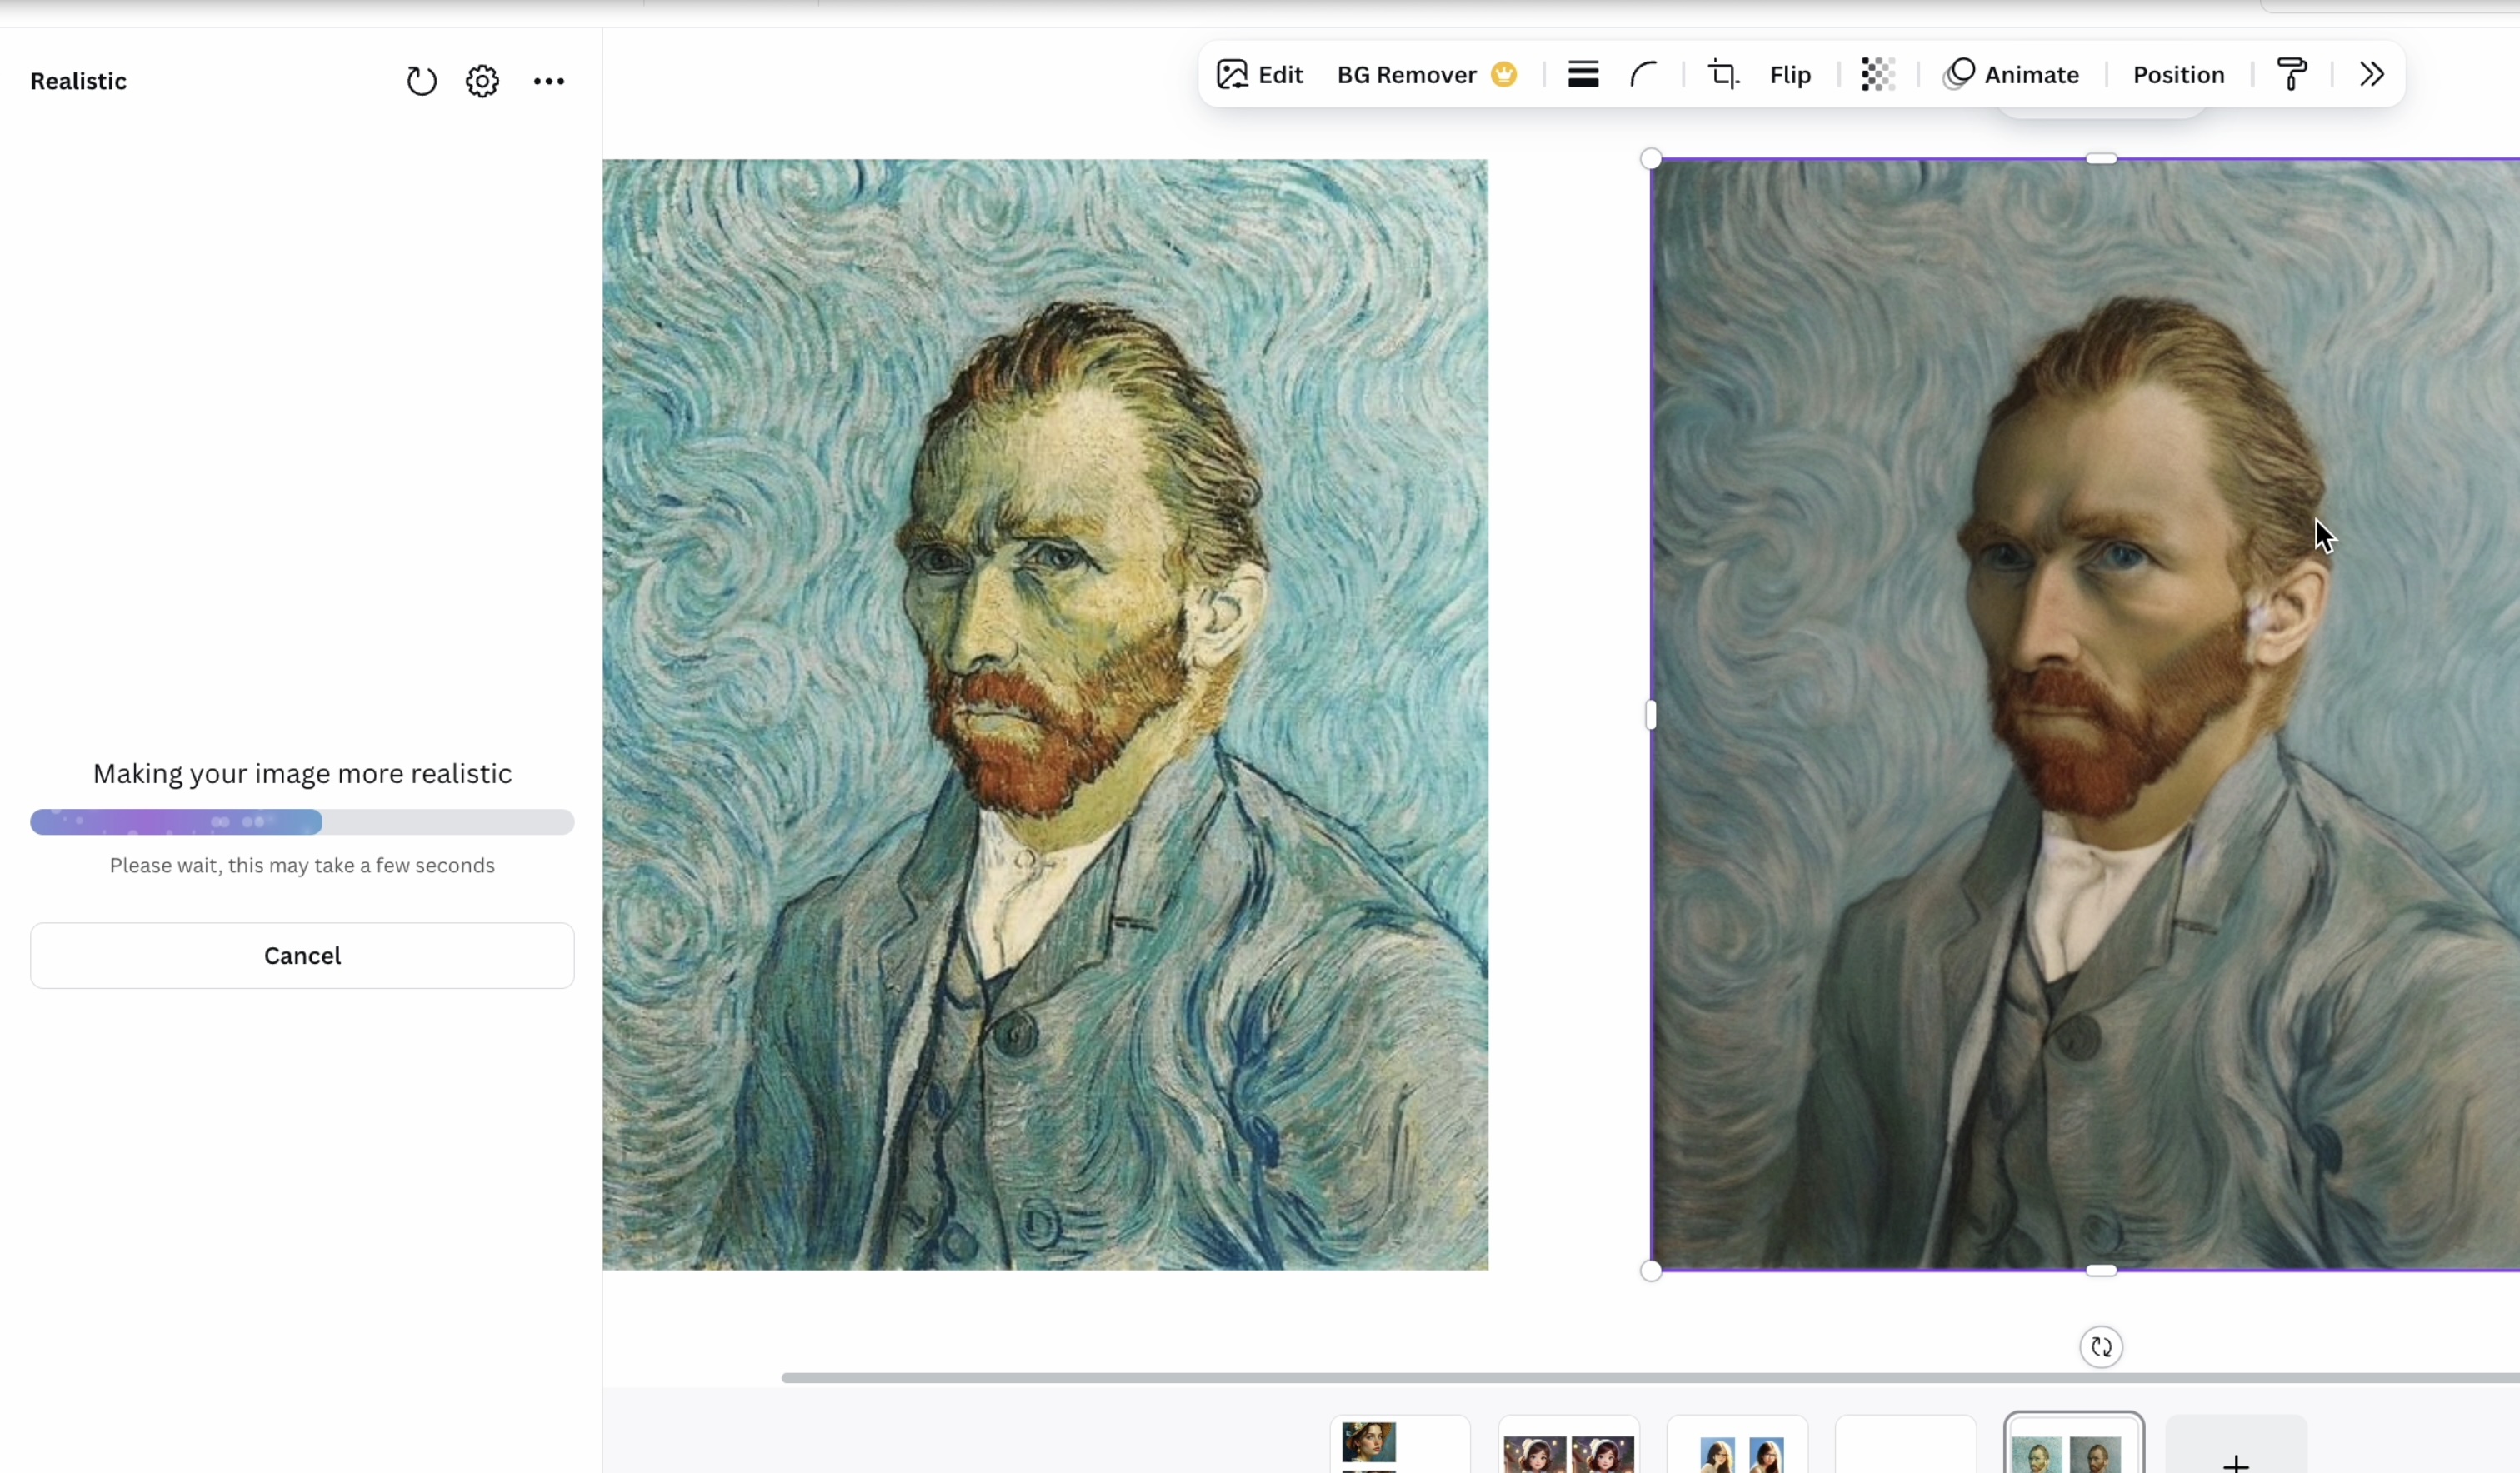Add a new page with plus button
The width and height of the screenshot is (2520, 1473).
2236,1460
